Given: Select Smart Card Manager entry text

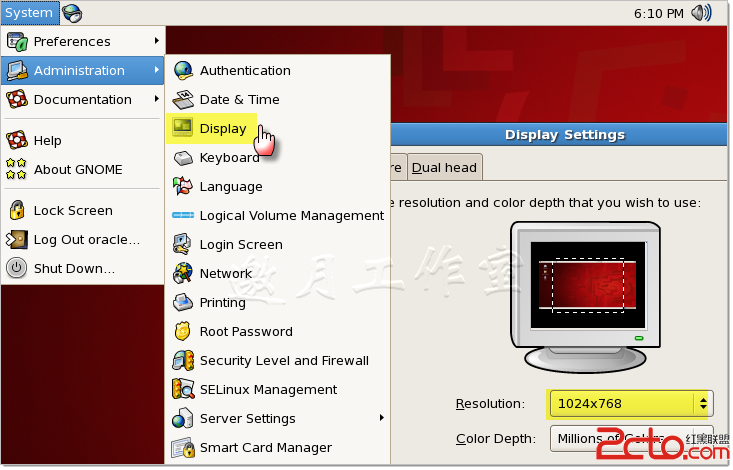Looking at the screenshot, I should 266,448.
